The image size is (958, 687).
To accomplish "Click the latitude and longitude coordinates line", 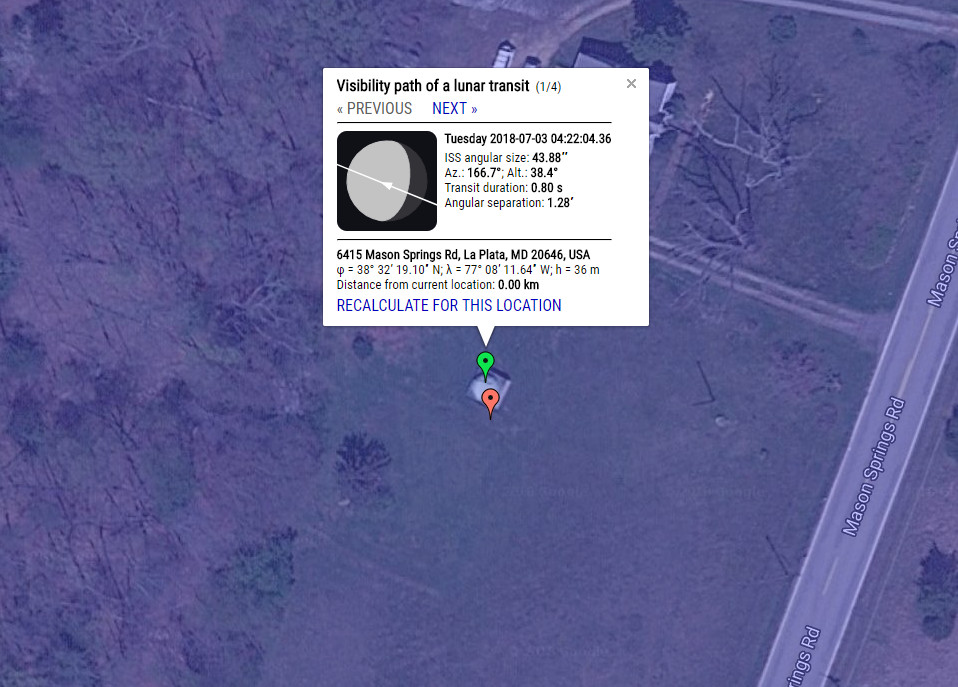I will coord(468,270).
